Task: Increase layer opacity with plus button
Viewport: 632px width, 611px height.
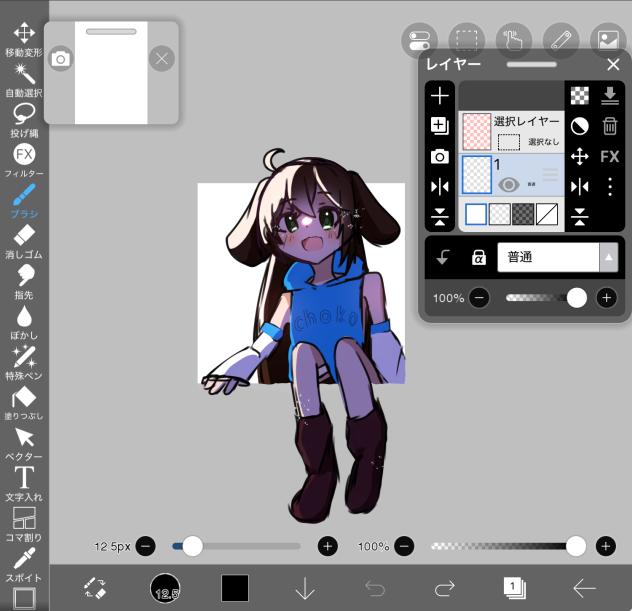Action: tap(607, 298)
